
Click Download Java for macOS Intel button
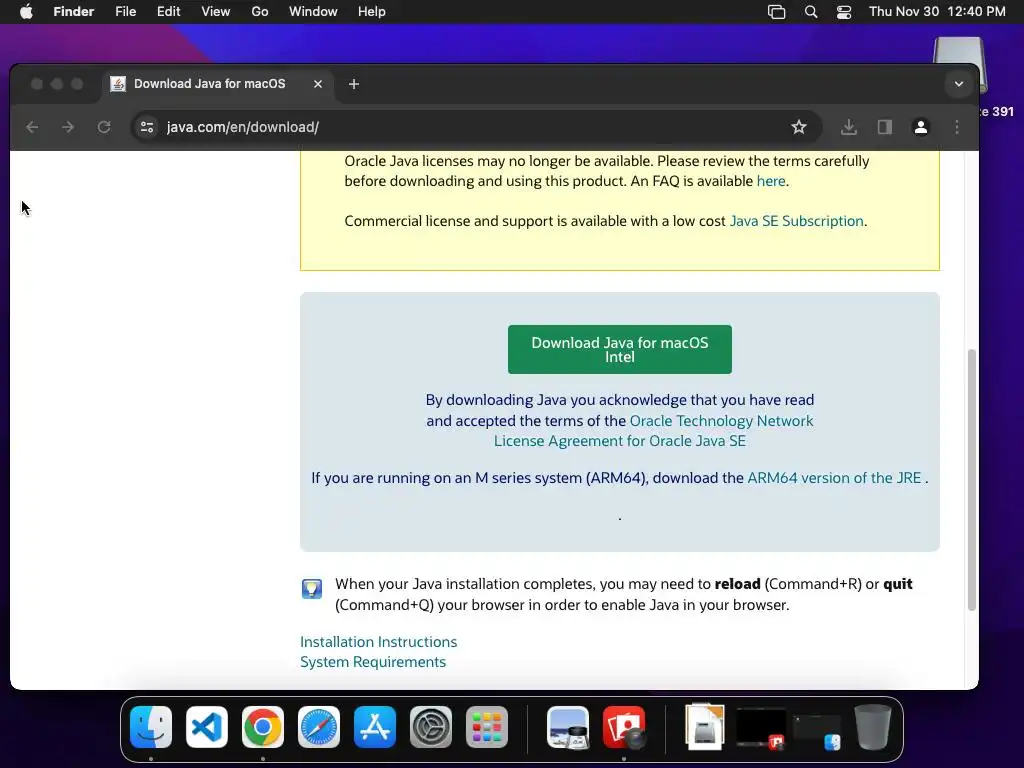click(620, 349)
